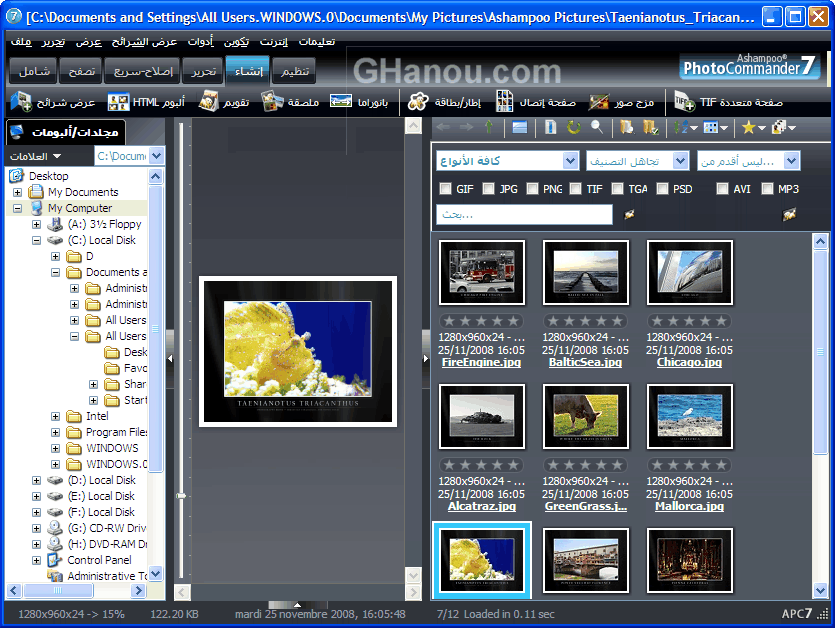This screenshot has height=628, width=835.
Task: Open the selection tools dropdown icon
Action: [x=784, y=127]
